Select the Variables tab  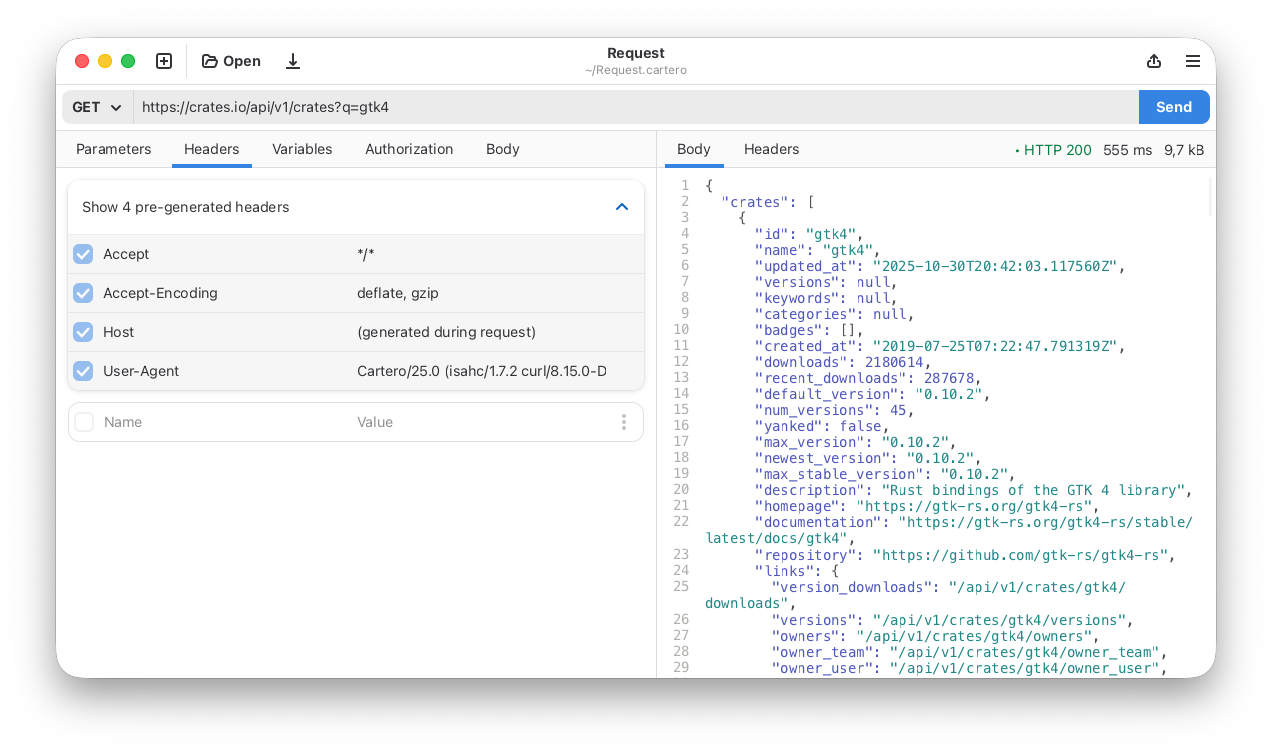tap(302, 149)
